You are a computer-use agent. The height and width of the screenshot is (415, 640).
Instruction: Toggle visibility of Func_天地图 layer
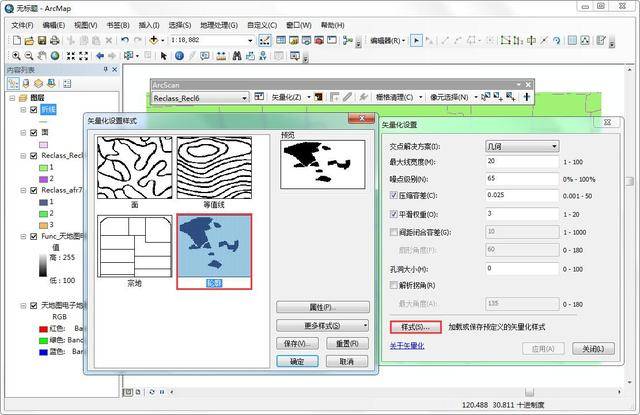pos(34,236)
